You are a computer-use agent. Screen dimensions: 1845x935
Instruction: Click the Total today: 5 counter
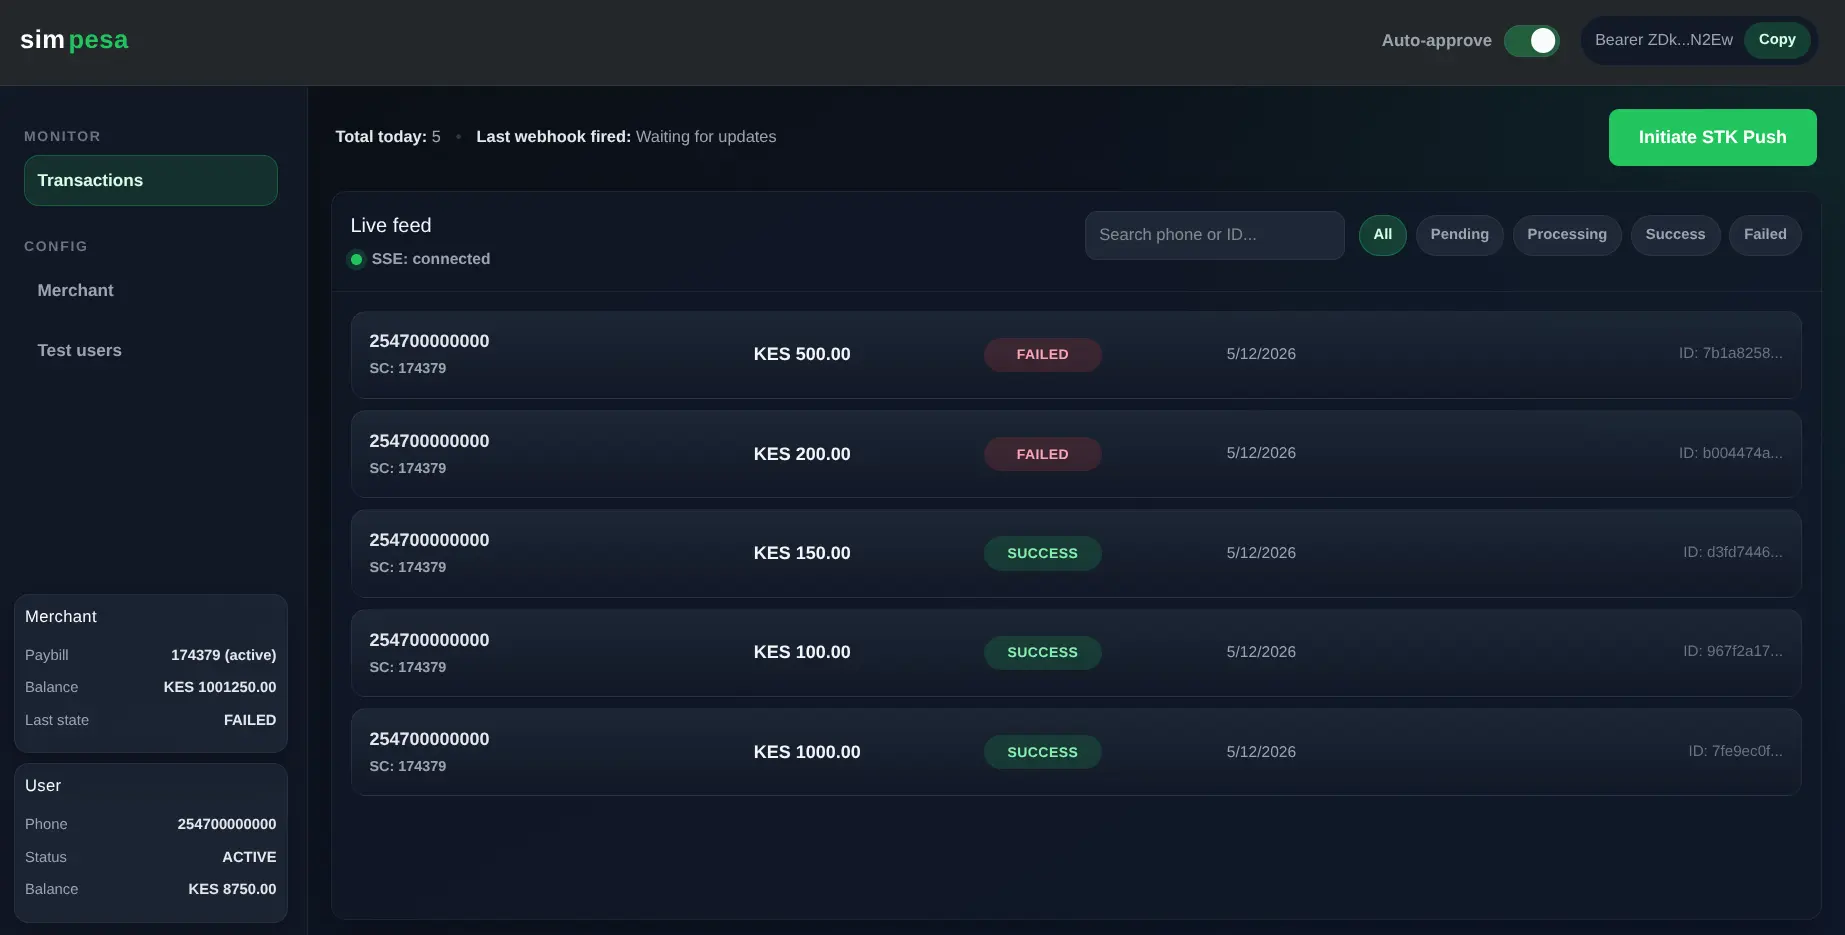pos(387,137)
